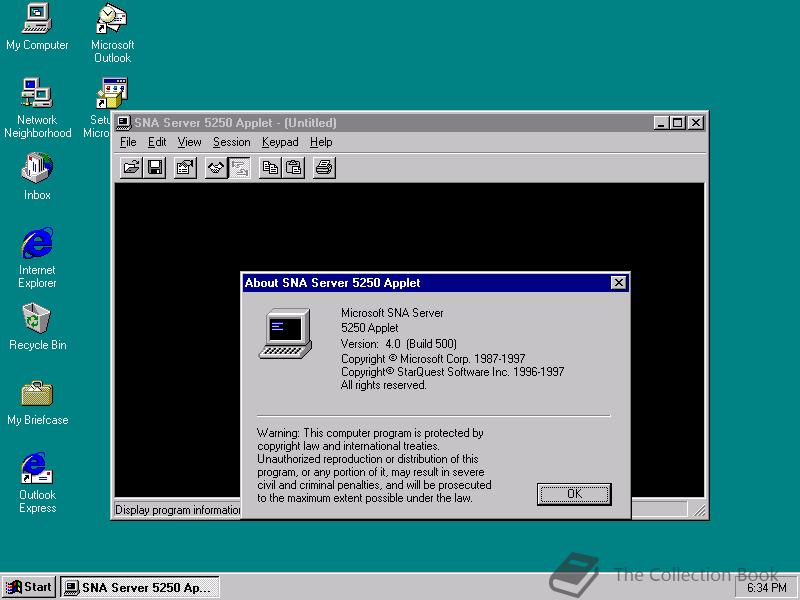Screen dimensions: 800x600
Task: Open the Session menu
Action: coord(232,142)
